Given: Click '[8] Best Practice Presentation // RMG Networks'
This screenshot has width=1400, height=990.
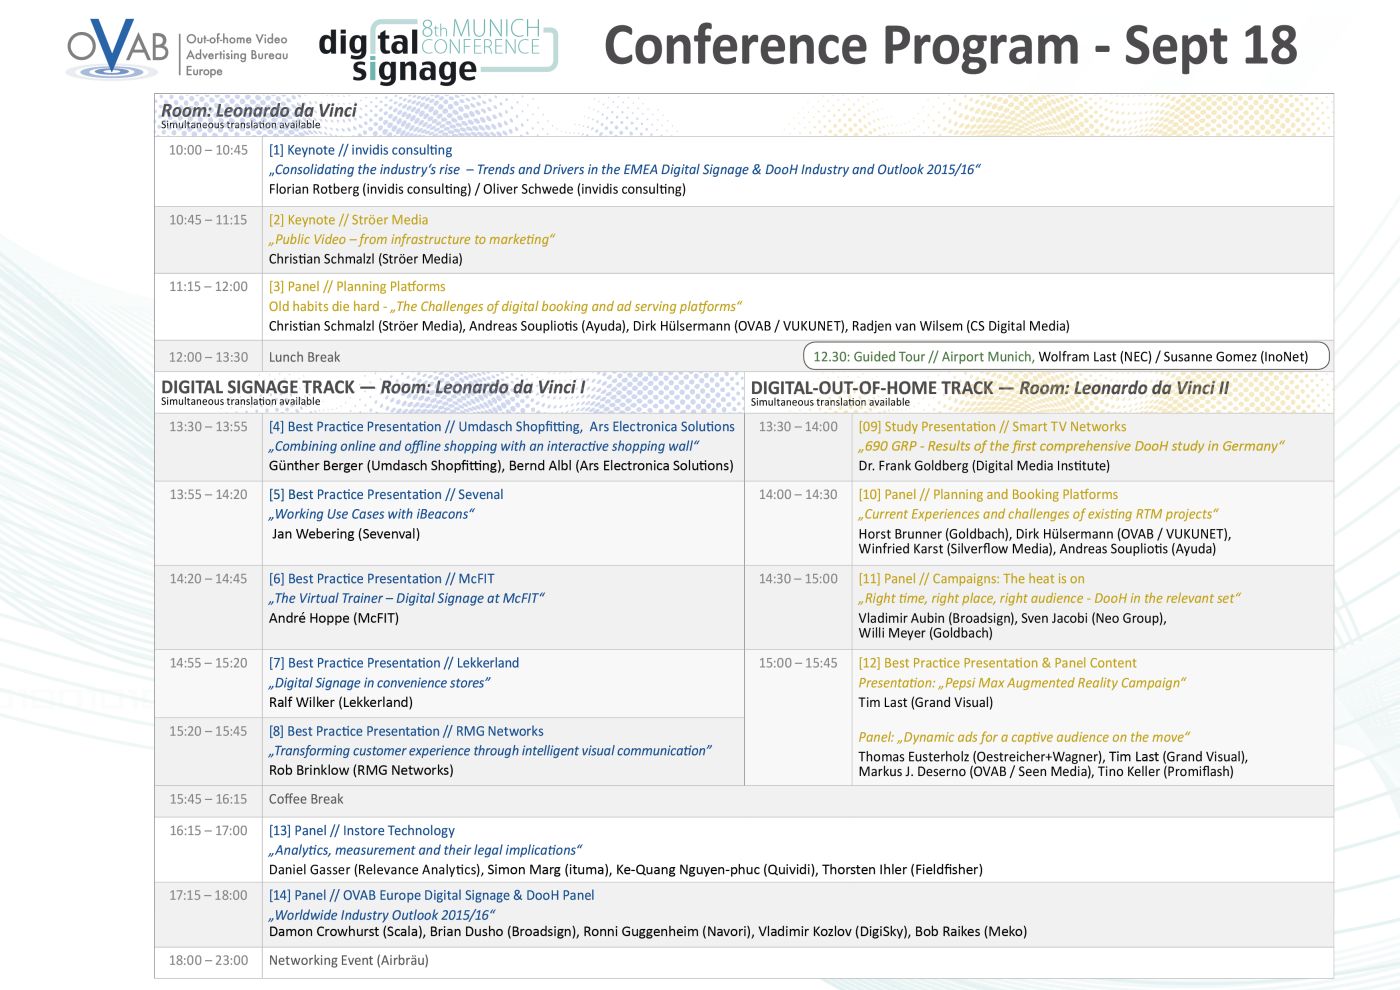Looking at the screenshot, I should [406, 731].
